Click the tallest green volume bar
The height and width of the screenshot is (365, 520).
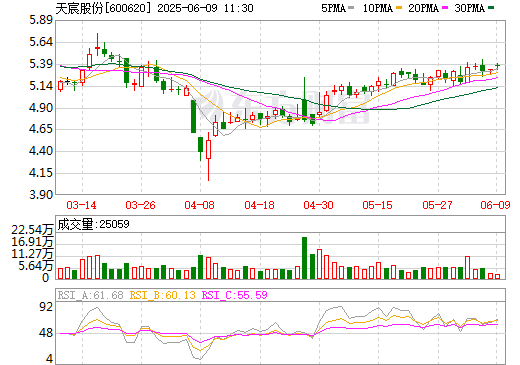coord(304,258)
